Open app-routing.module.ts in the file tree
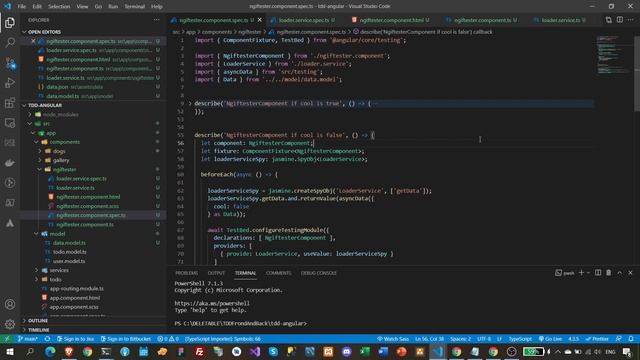Viewport: 640px width, 360px height. click(x=76, y=289)
